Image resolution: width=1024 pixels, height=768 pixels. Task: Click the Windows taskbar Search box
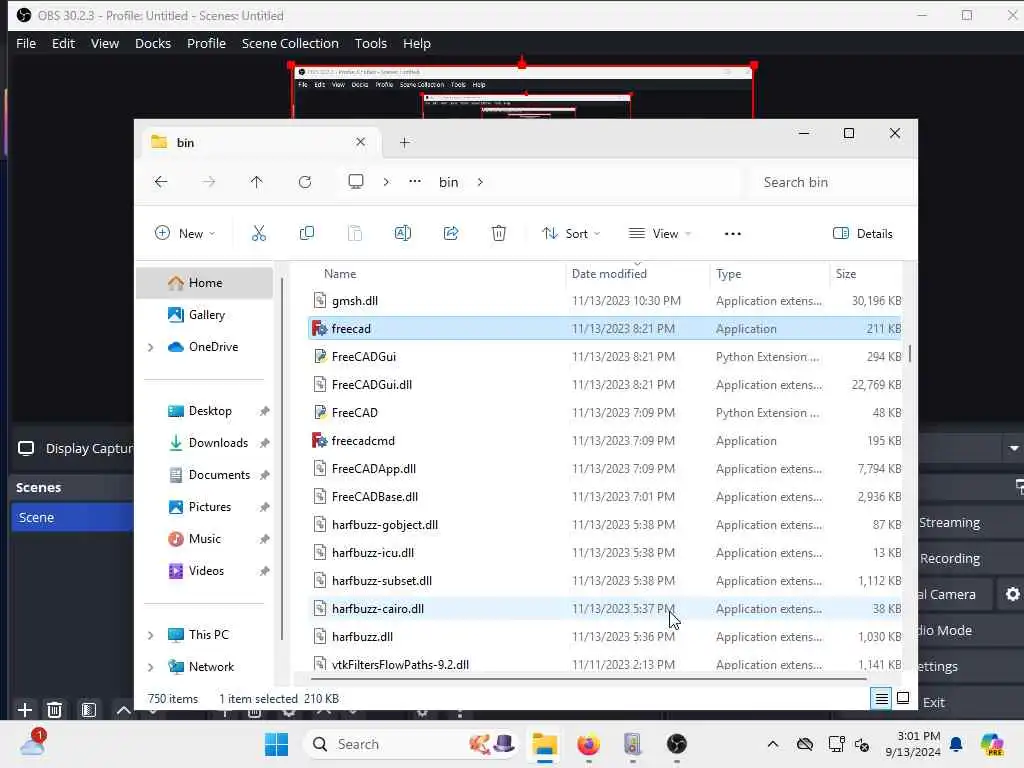click(411, 744)
